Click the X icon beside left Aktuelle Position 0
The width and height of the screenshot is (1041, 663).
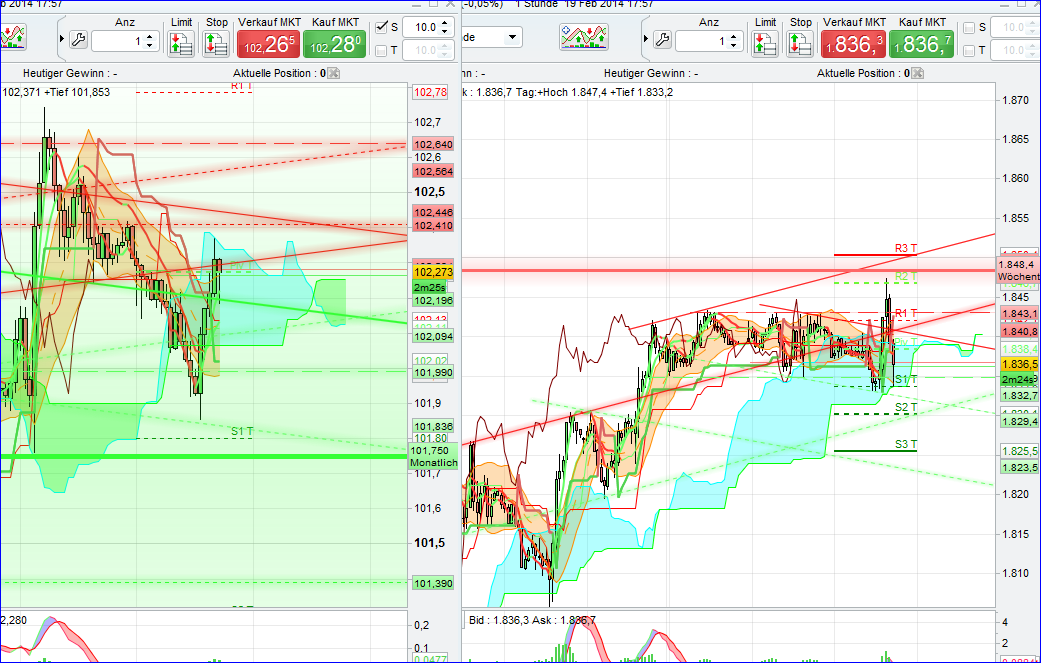(x=332, y=72)
